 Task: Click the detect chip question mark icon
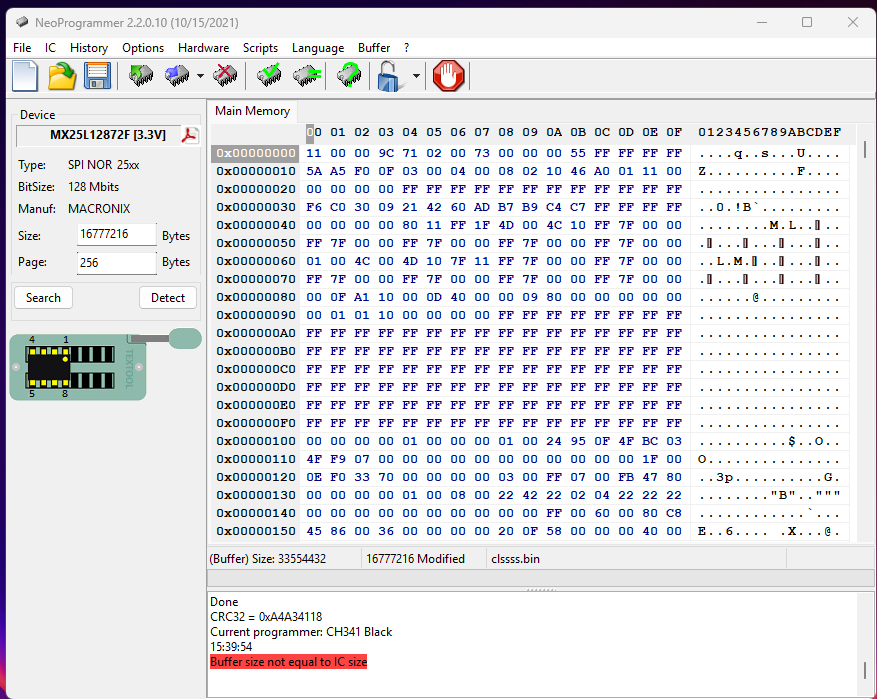point(349,75)
